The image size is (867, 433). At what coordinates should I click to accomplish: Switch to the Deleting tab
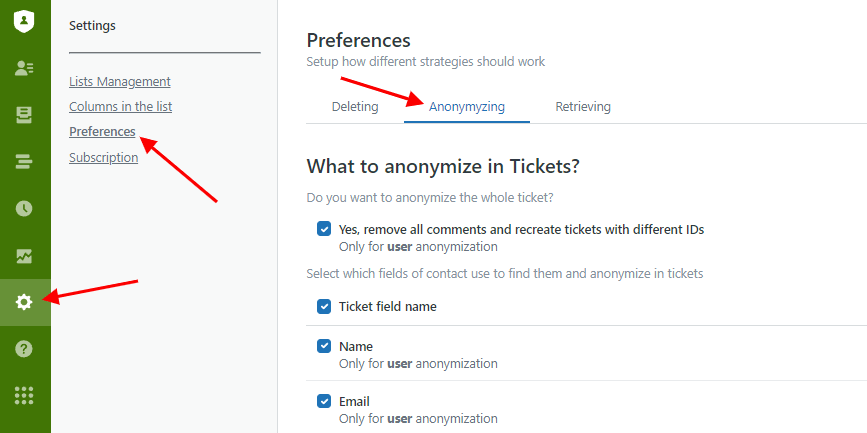[x=355, y=107]
